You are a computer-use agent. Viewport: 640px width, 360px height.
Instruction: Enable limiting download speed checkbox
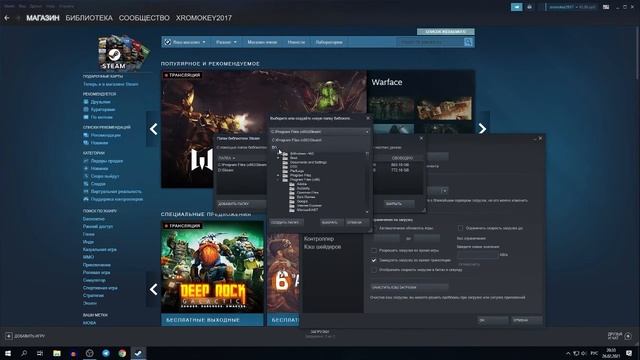coord(460,228)
